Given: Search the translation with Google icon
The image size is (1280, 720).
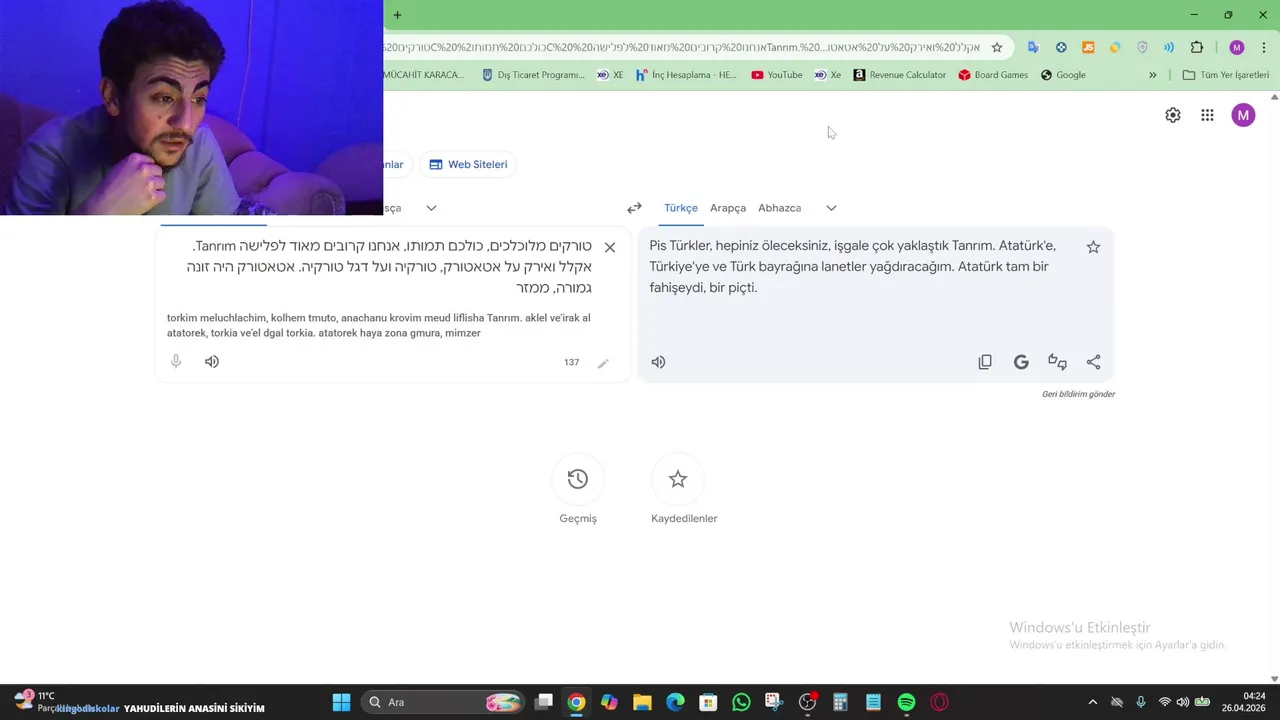Looking at the screenshot, I should coord(1021,362).
